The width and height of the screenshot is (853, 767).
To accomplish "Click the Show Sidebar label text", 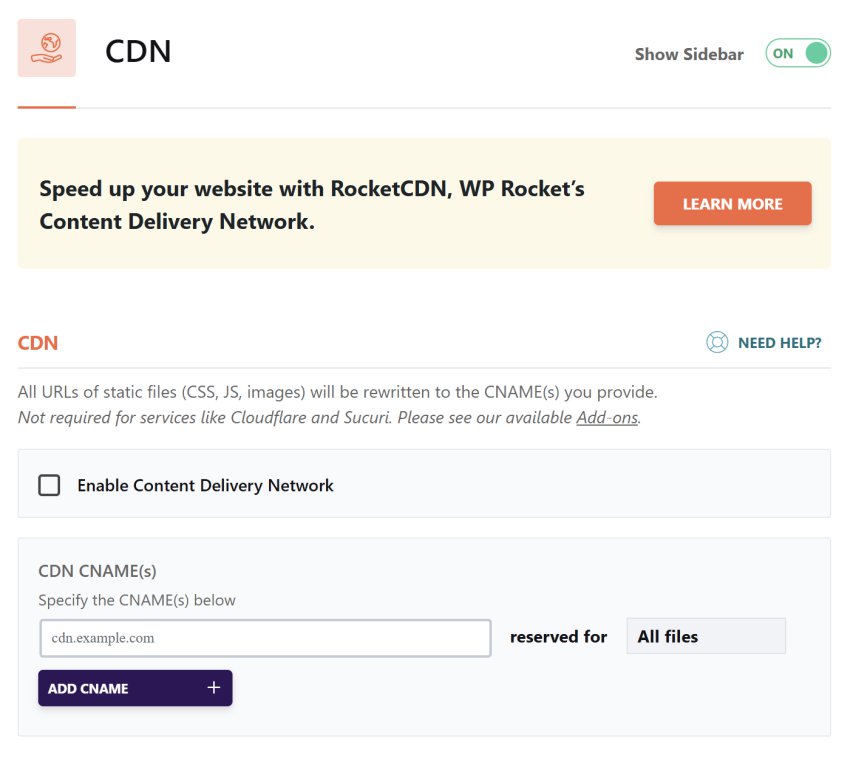I will pos(689,54).
